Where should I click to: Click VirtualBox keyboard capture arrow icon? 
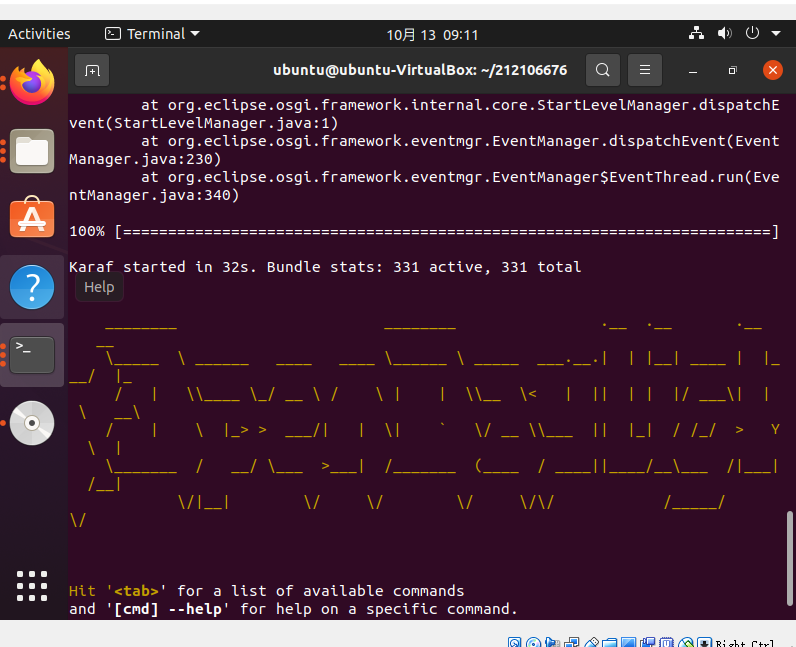pos(705,642)
